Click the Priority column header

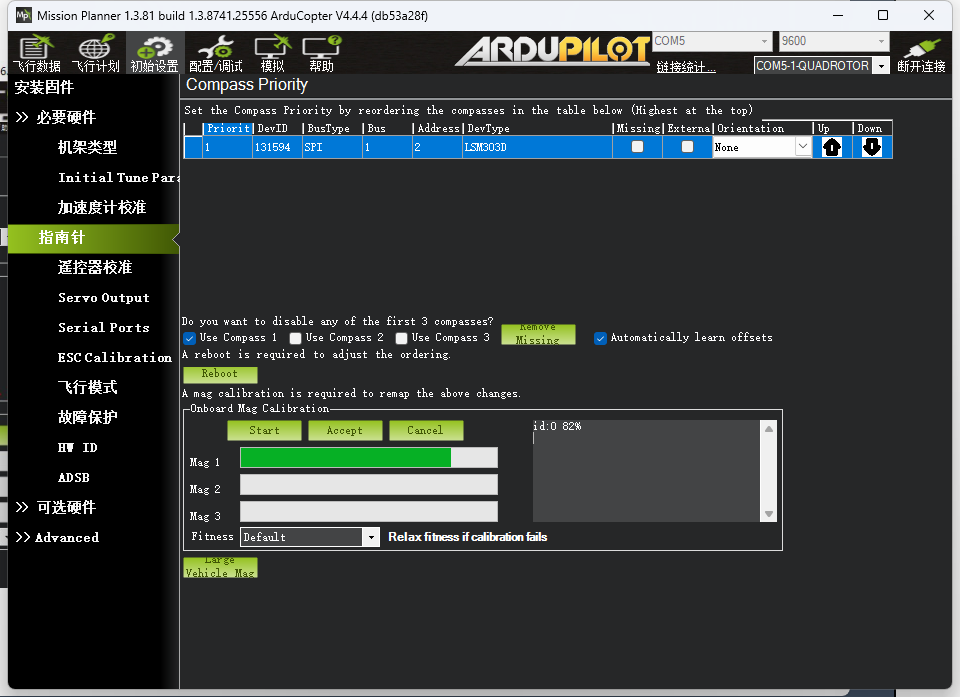click(x=228, y=128)
